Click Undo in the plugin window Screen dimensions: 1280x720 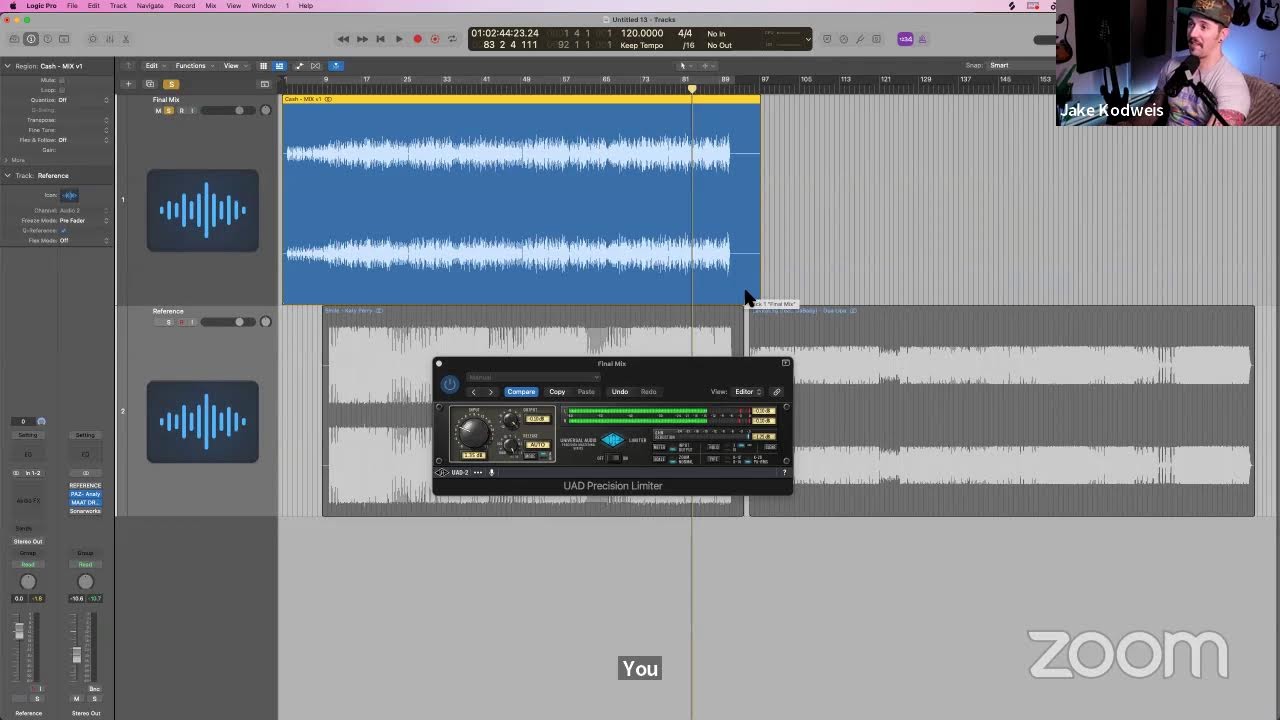click(620, 392)
